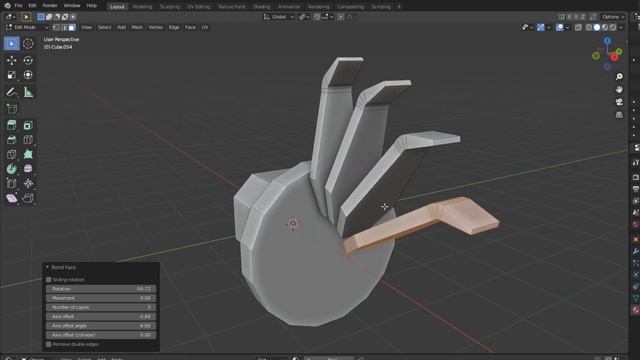Click the viewport zoom magnifier icon

click(x=619, y=77)
